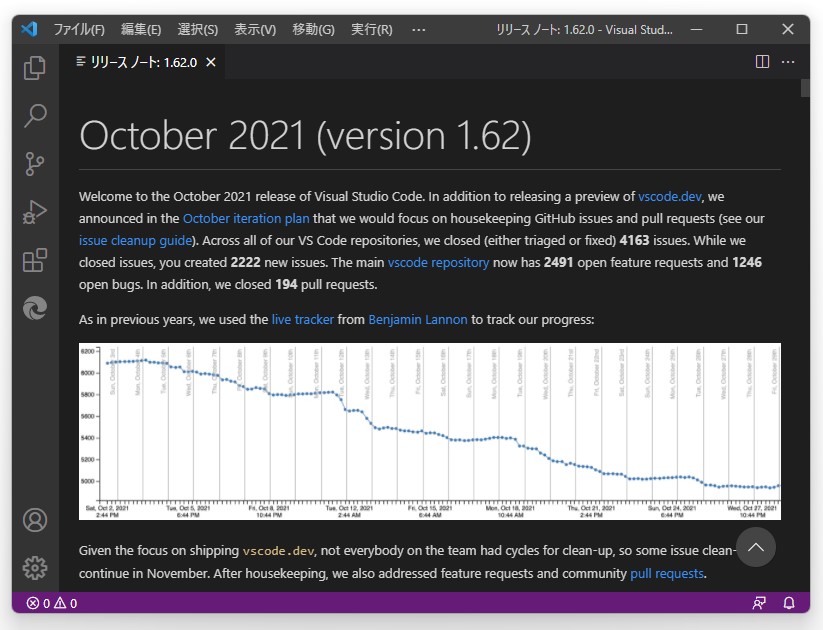Viewport: 823px width, 630px height.
Task: Send feedback using the tweet icon
Action: [x=760, y=604]
